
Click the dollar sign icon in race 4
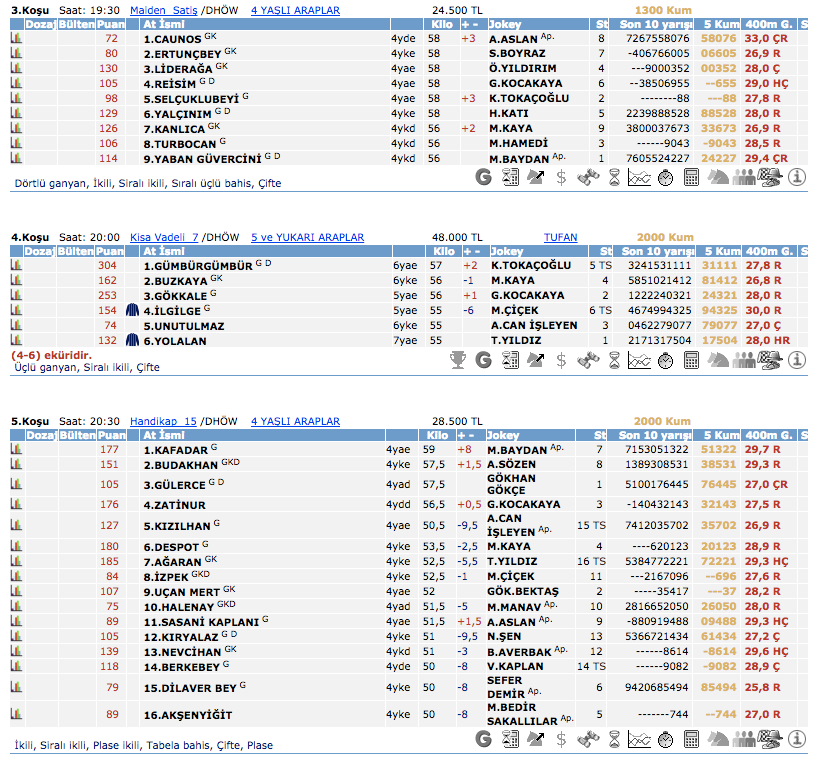pyautogui.click(x=561, y=359)
